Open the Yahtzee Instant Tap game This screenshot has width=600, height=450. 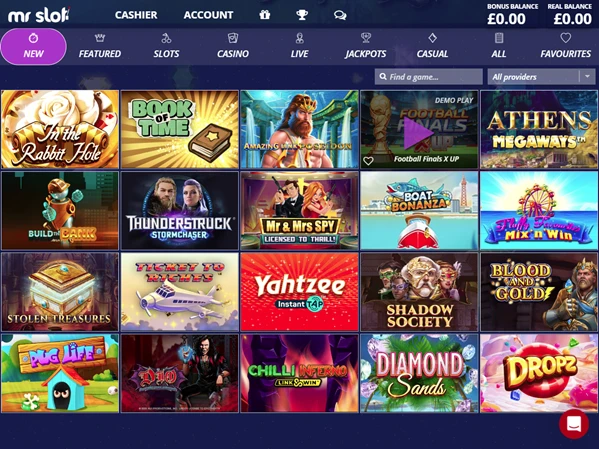click(300, 292)
